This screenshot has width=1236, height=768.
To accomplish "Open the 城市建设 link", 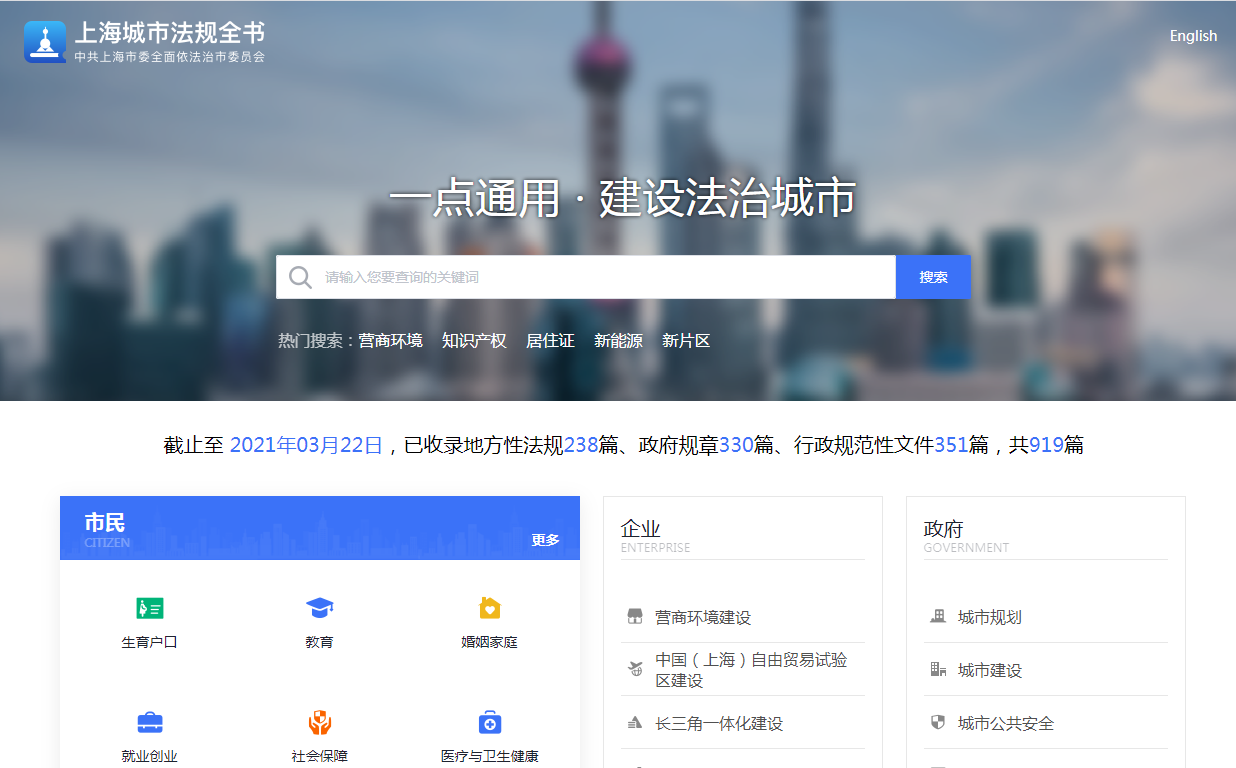I will point(990,671).
